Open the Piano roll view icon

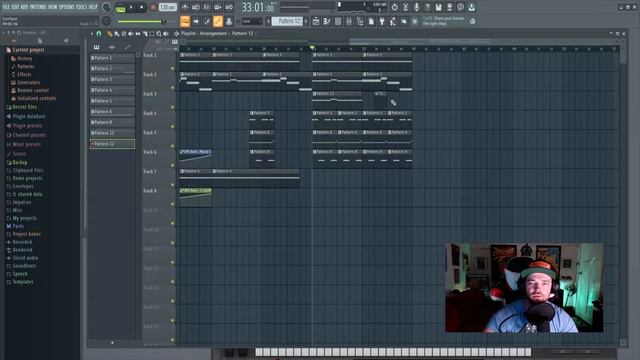pos(327,21)
